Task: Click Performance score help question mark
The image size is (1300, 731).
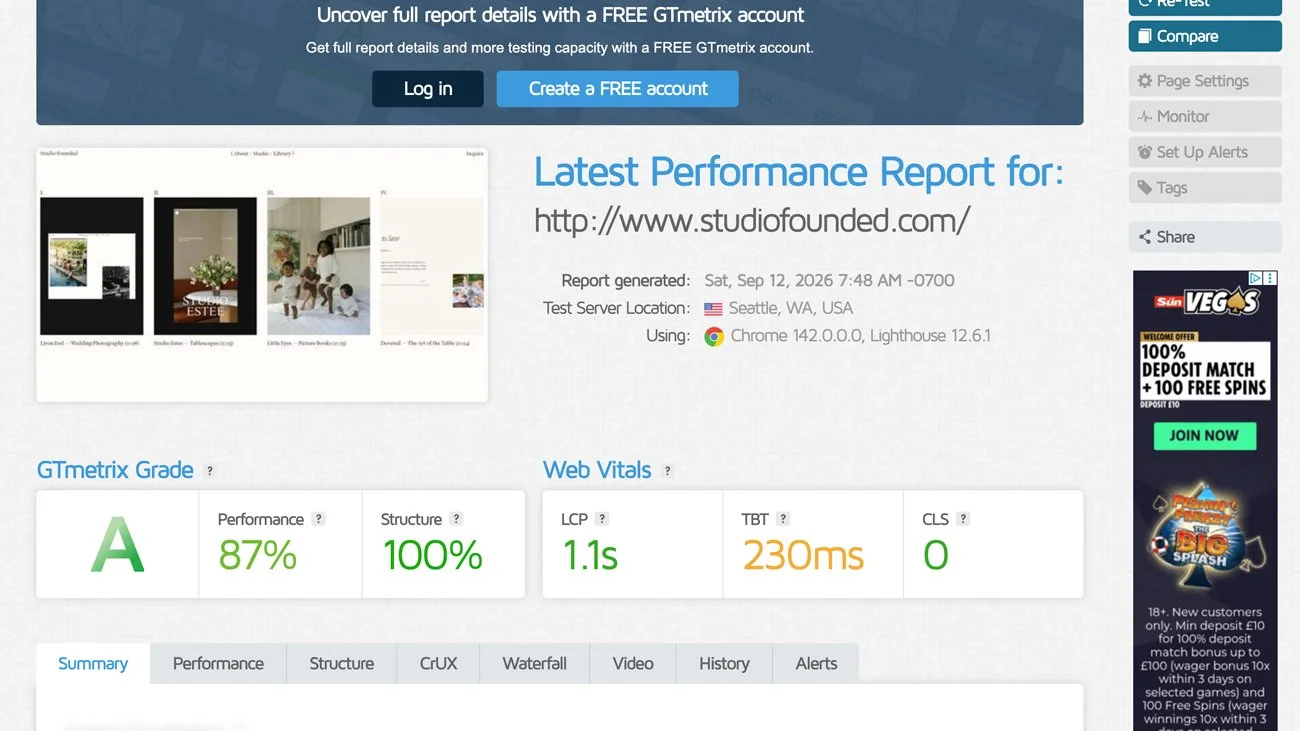Action: [x=318, y=519]
